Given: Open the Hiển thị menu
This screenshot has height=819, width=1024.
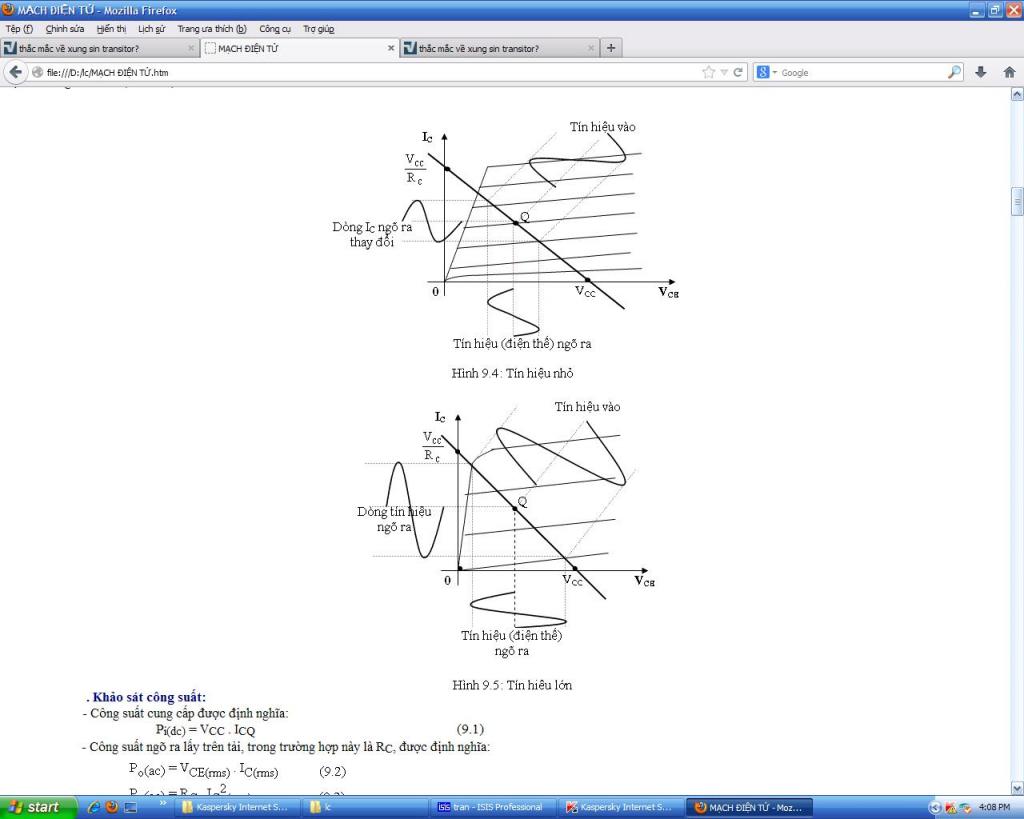Looking at the screenshot, I should [111, 29].
